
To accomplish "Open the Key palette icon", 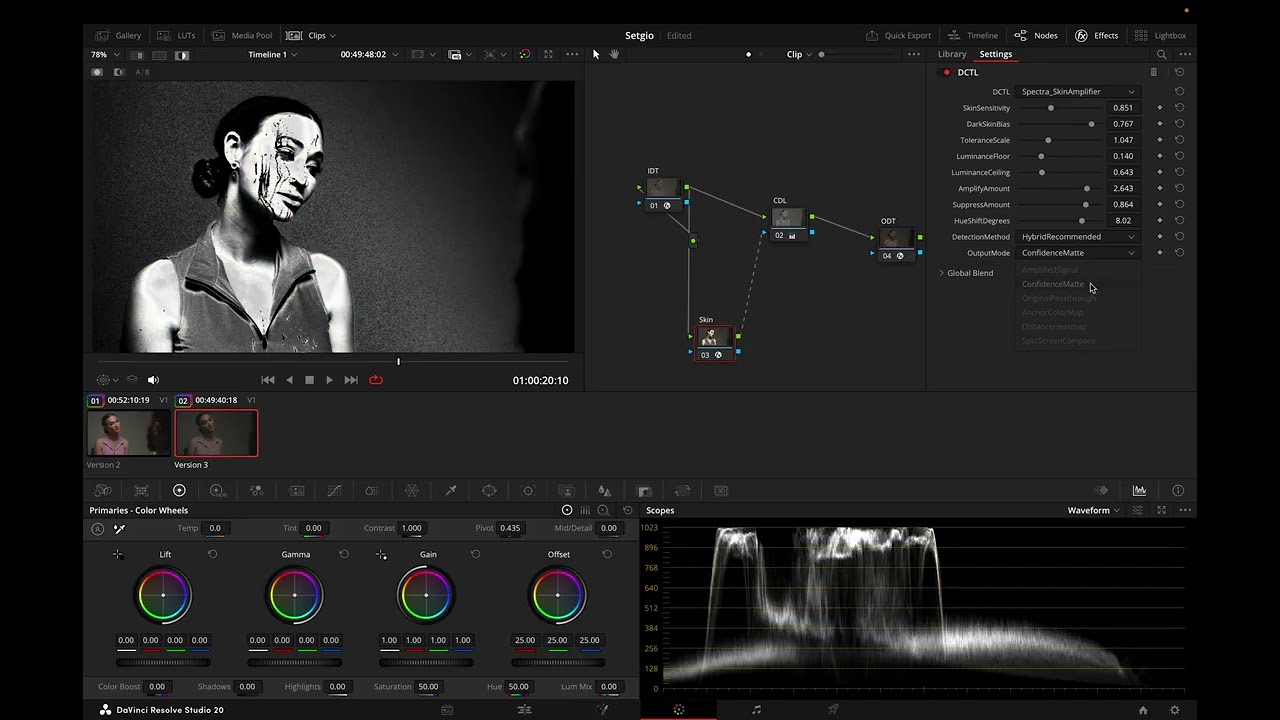I will [644, 491].
